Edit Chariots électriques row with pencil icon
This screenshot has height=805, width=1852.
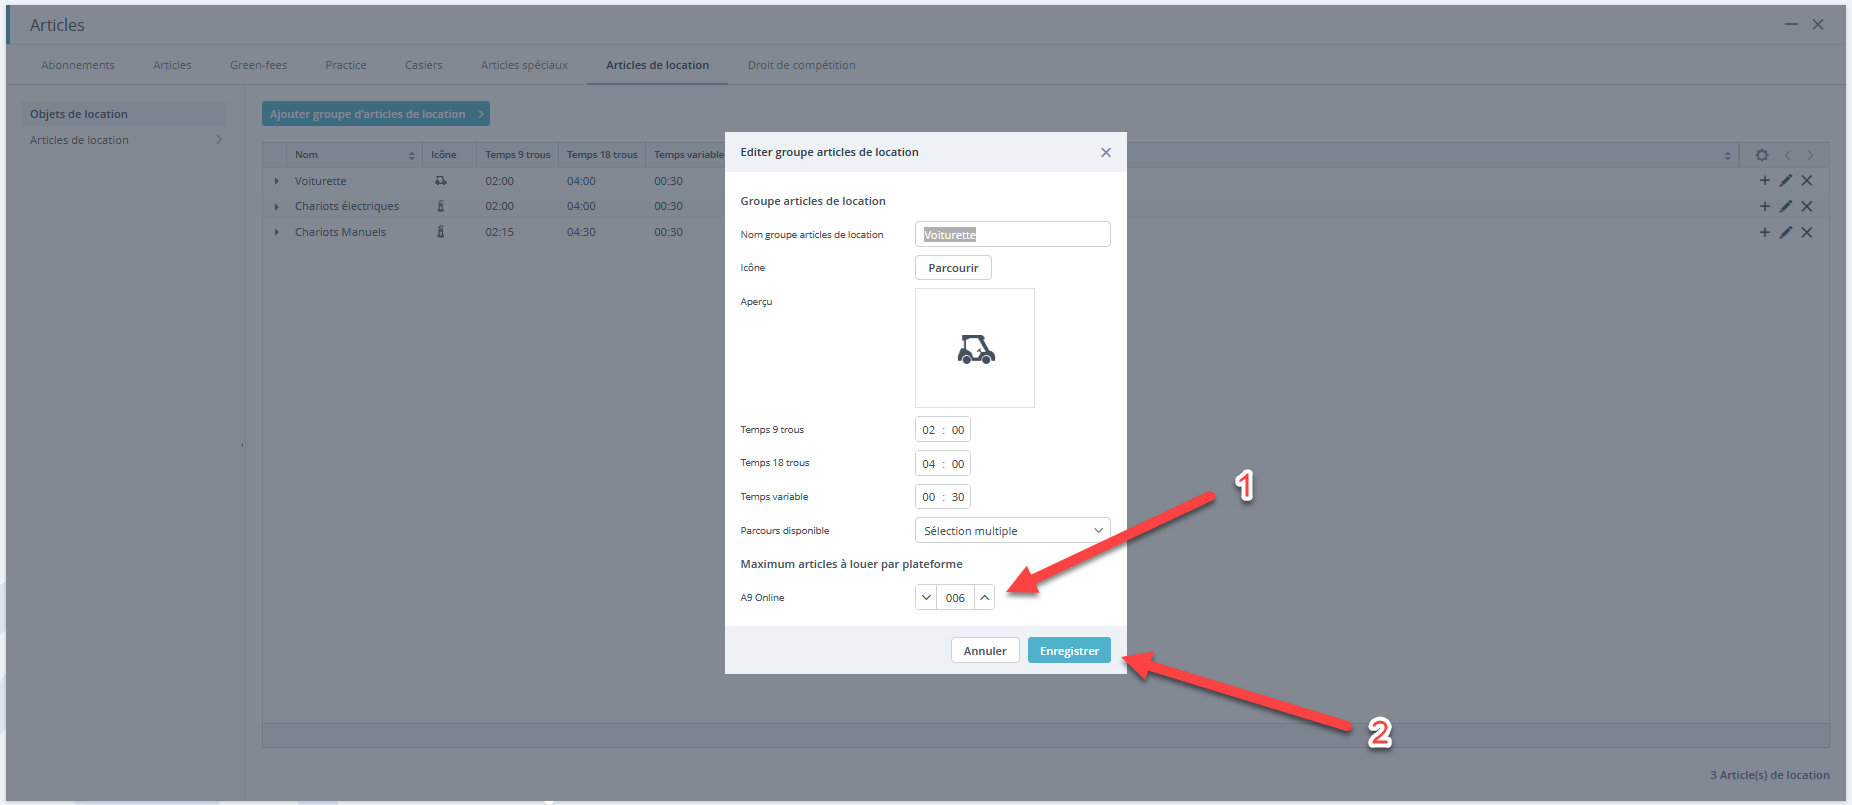pos(1786,206)
